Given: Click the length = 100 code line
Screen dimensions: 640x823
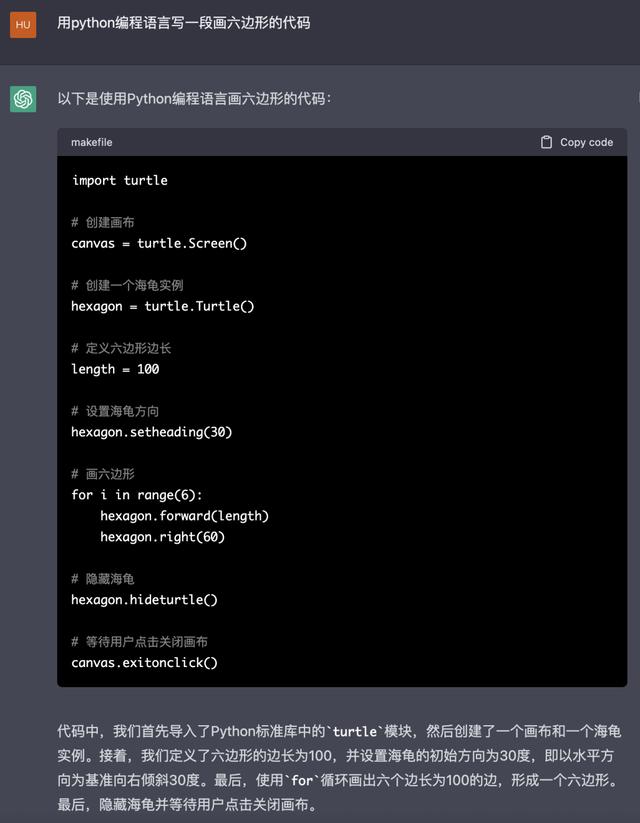Looking at the screenshot, I should (x=115, y=369).
